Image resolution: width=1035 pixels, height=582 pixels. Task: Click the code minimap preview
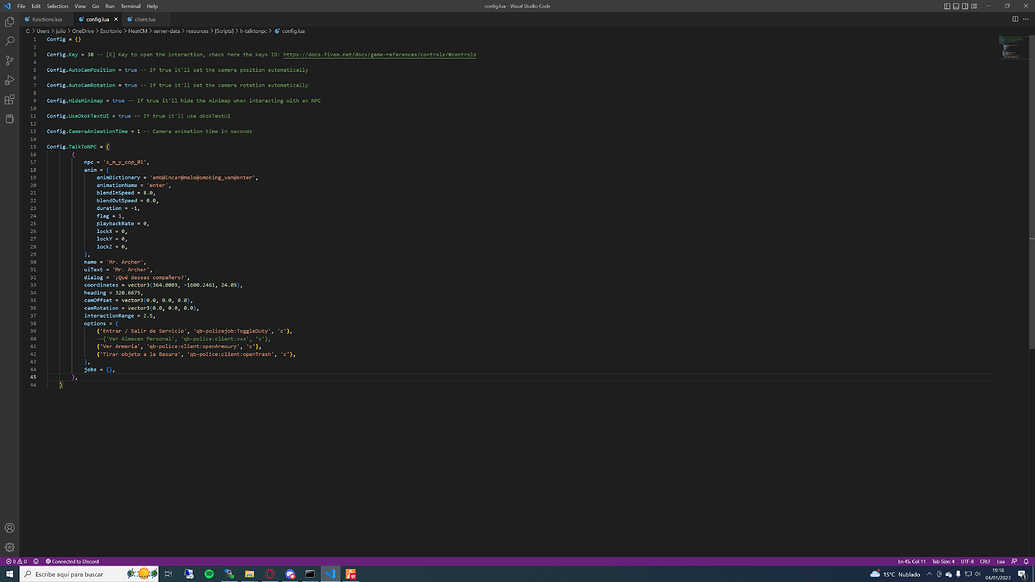[1012, 46]
